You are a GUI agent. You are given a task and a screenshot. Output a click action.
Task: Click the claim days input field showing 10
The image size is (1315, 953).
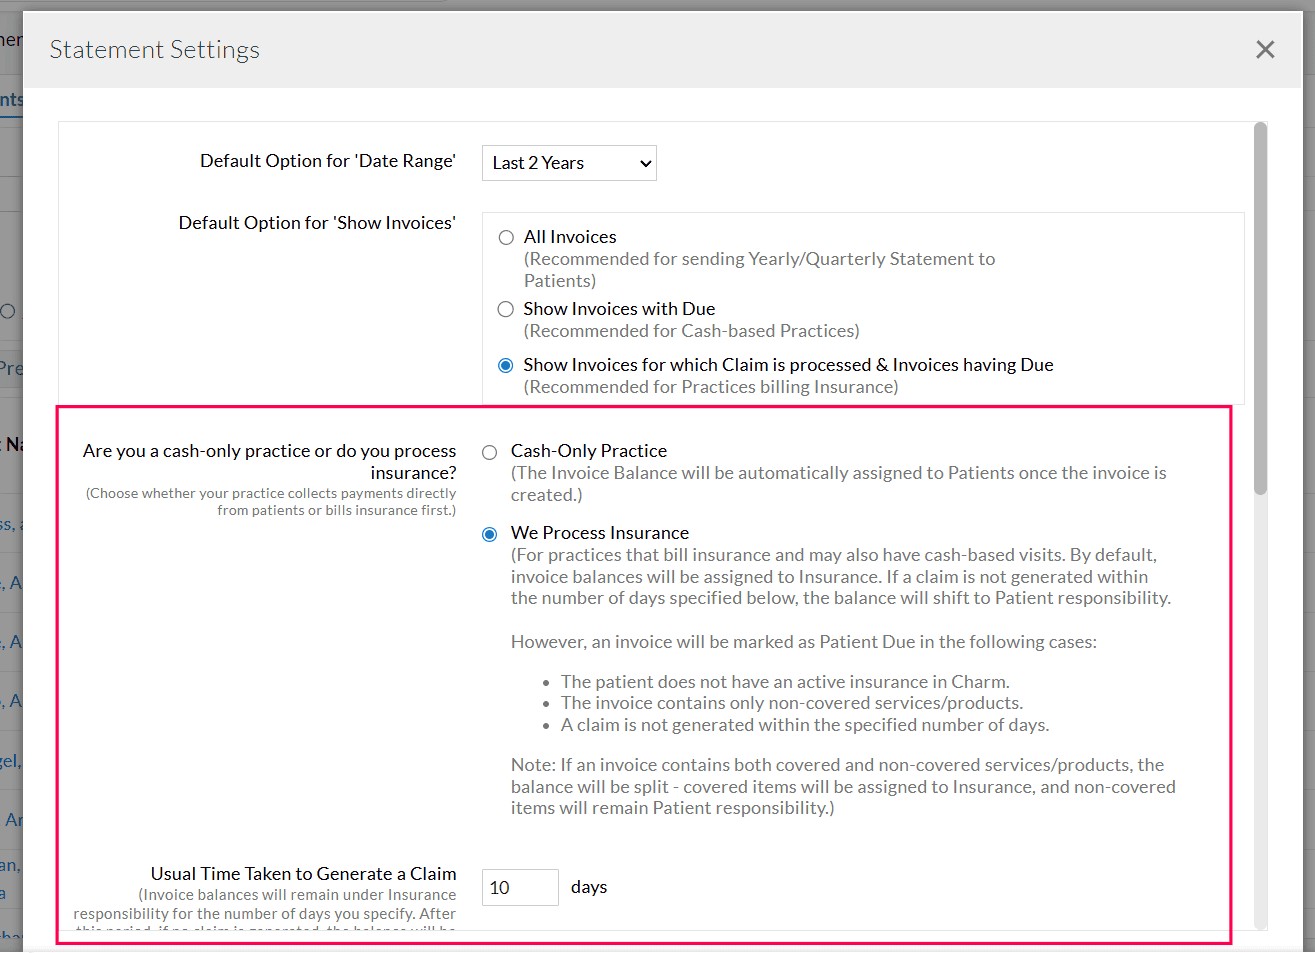pyautogui.click(x=519, y=887)
